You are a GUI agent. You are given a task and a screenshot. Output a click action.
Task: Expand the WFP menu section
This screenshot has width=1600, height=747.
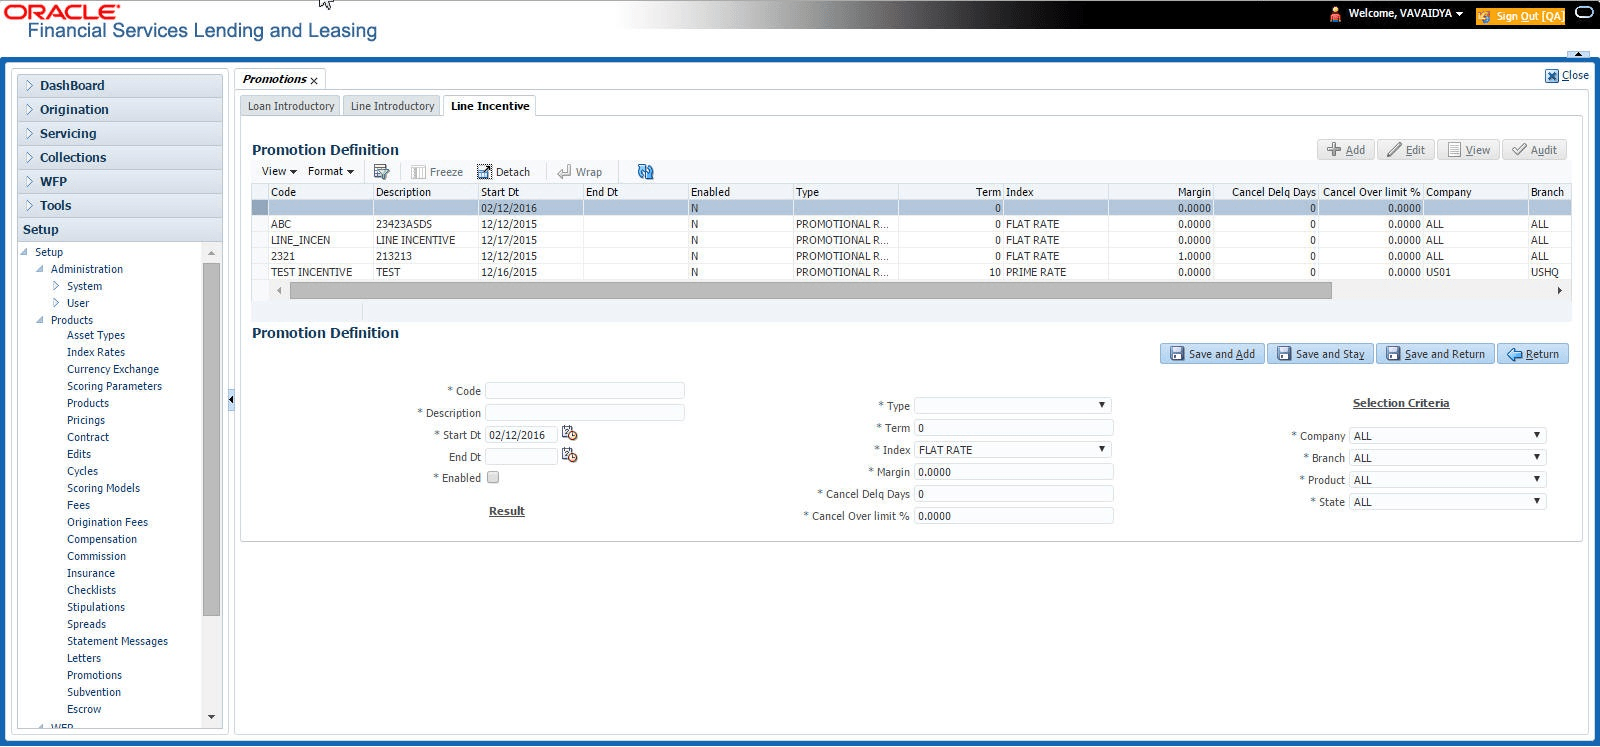30,182
